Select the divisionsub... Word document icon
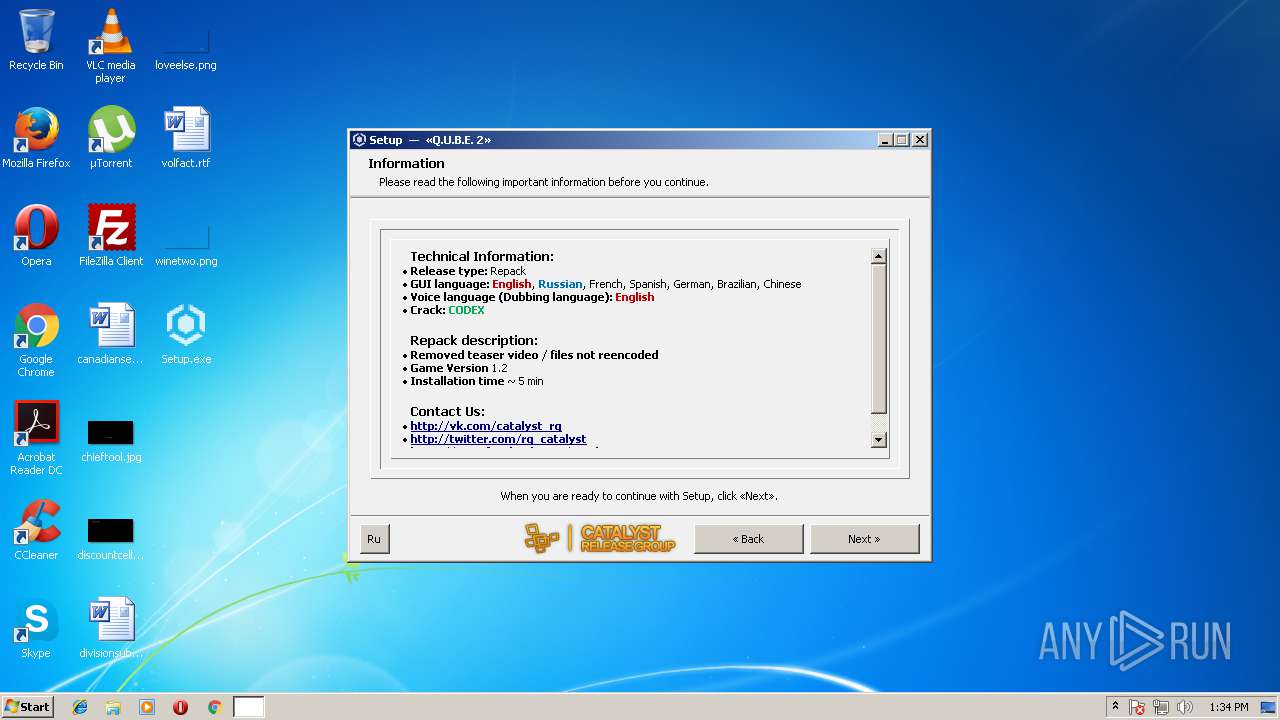Viewport: 1280px width, 720px height. tap(110, 628)
